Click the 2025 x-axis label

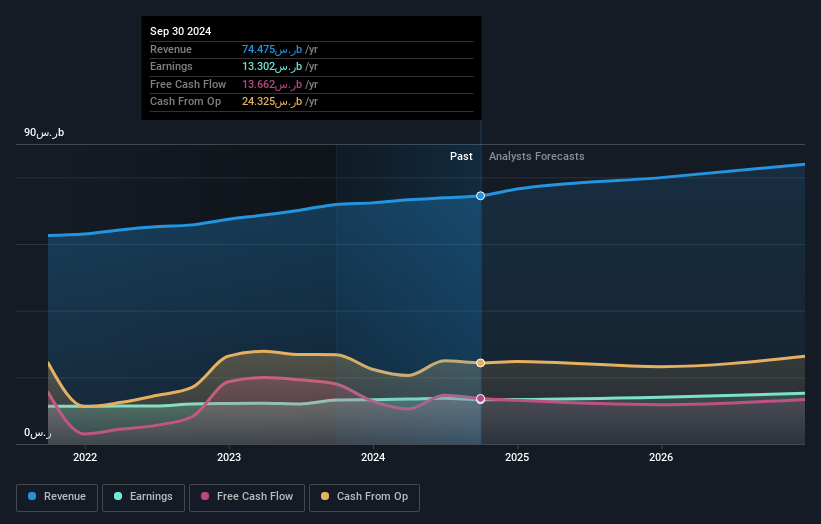[517, 458]
